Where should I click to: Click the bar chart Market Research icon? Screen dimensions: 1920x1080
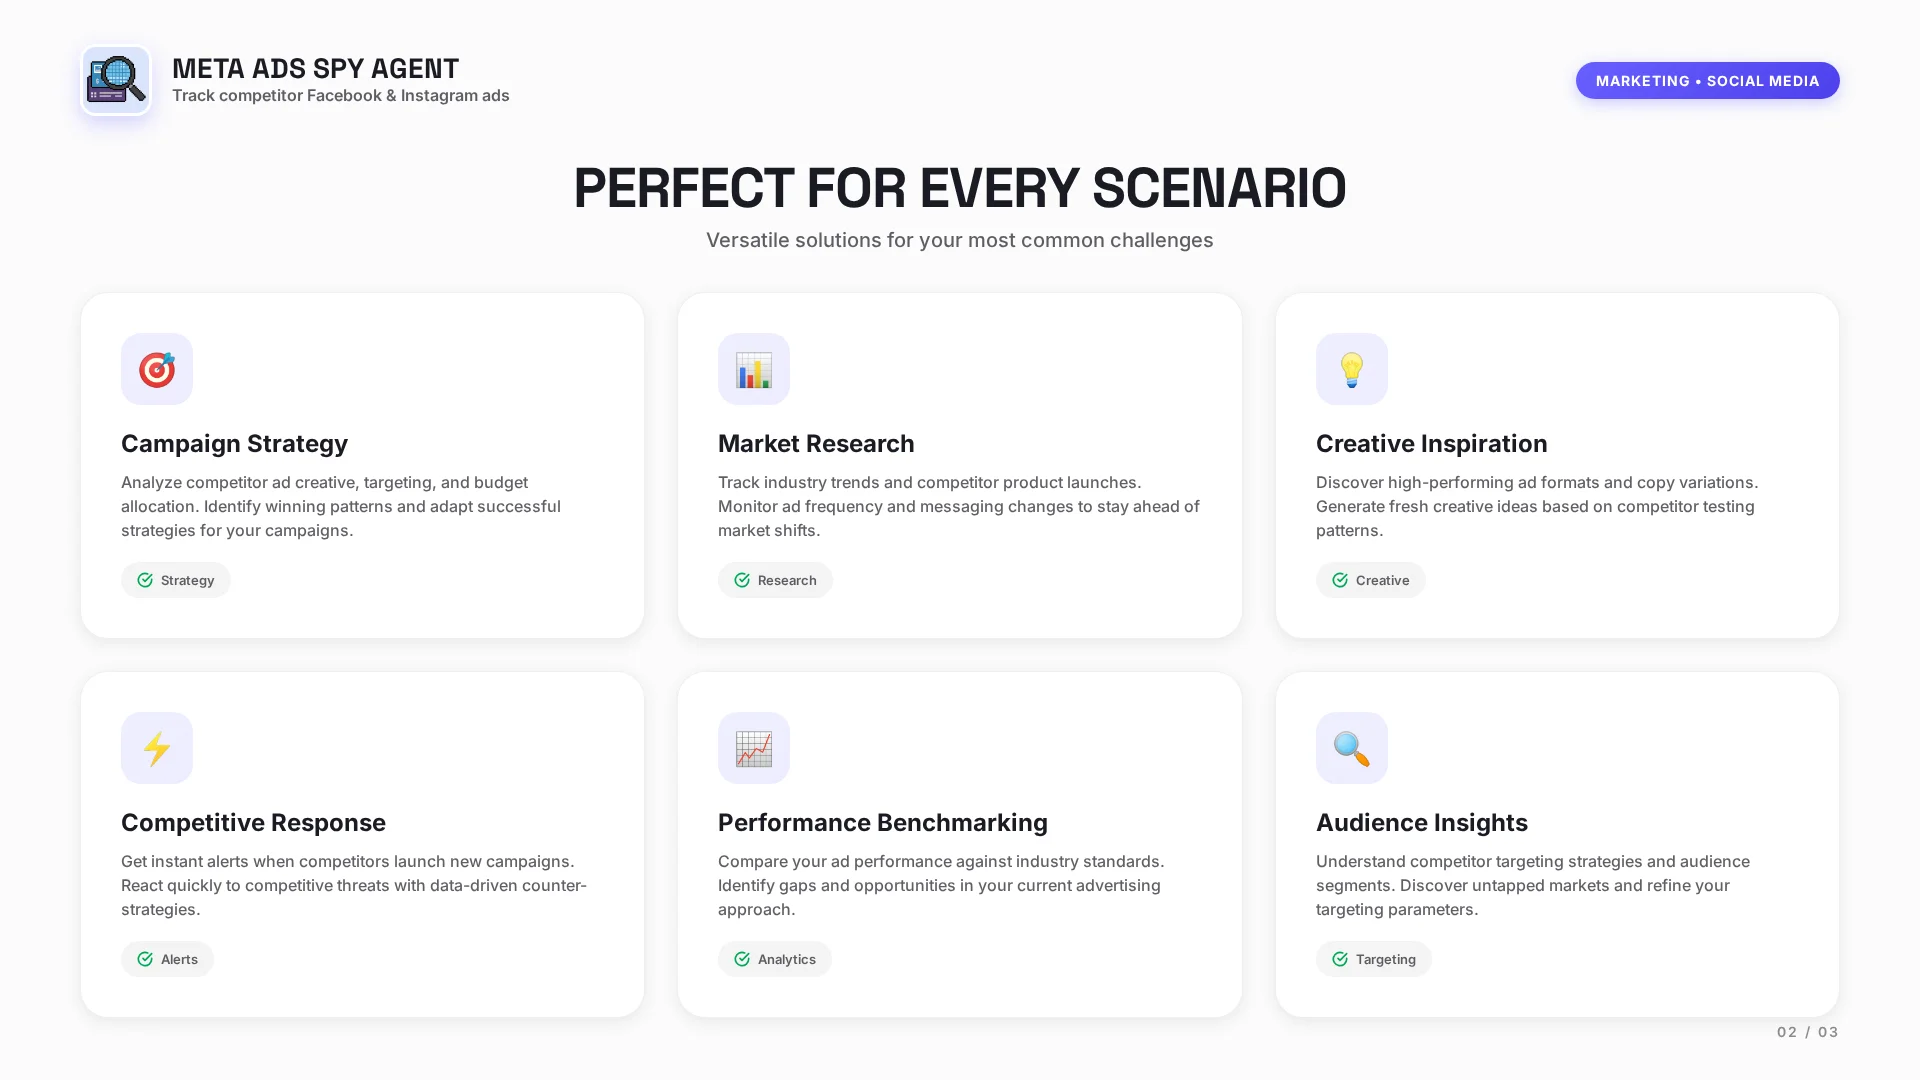tap(754, 369)
